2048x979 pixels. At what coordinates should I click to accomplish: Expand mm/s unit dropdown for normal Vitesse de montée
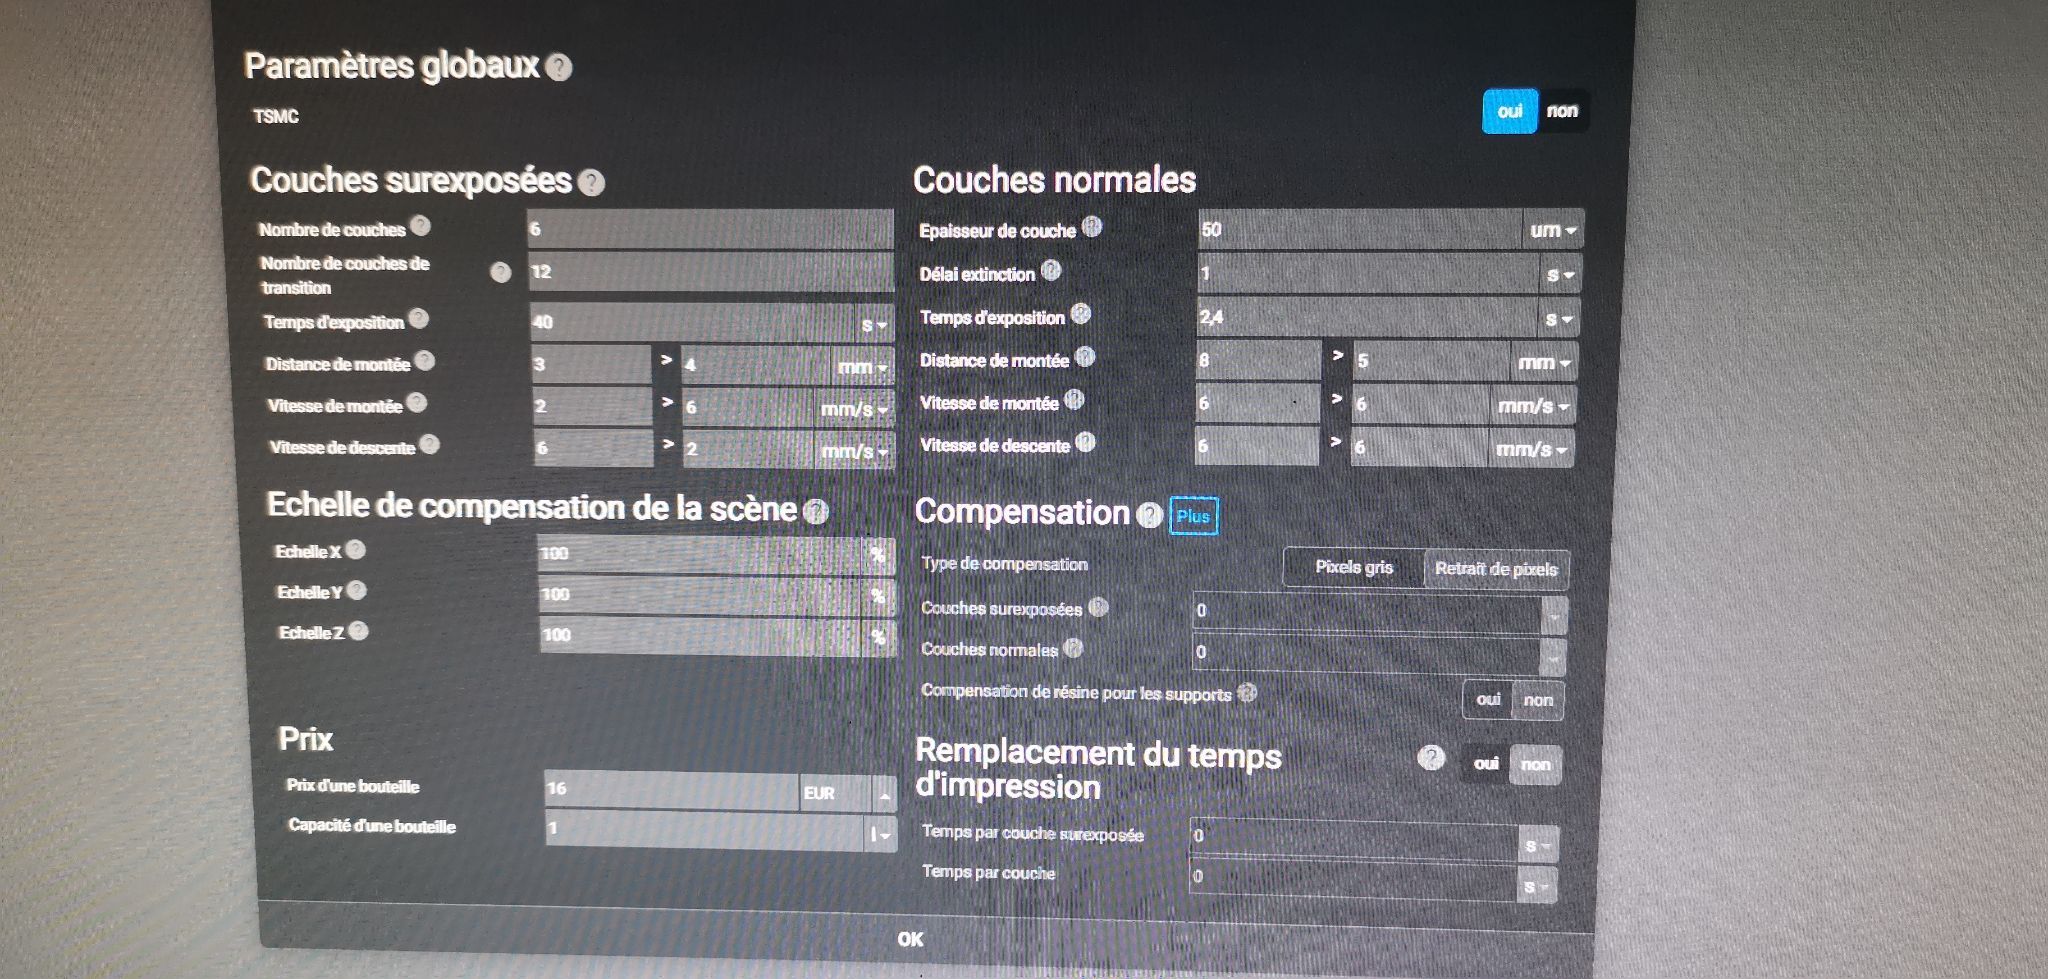pyautogui.click(x=1535, y=406)
